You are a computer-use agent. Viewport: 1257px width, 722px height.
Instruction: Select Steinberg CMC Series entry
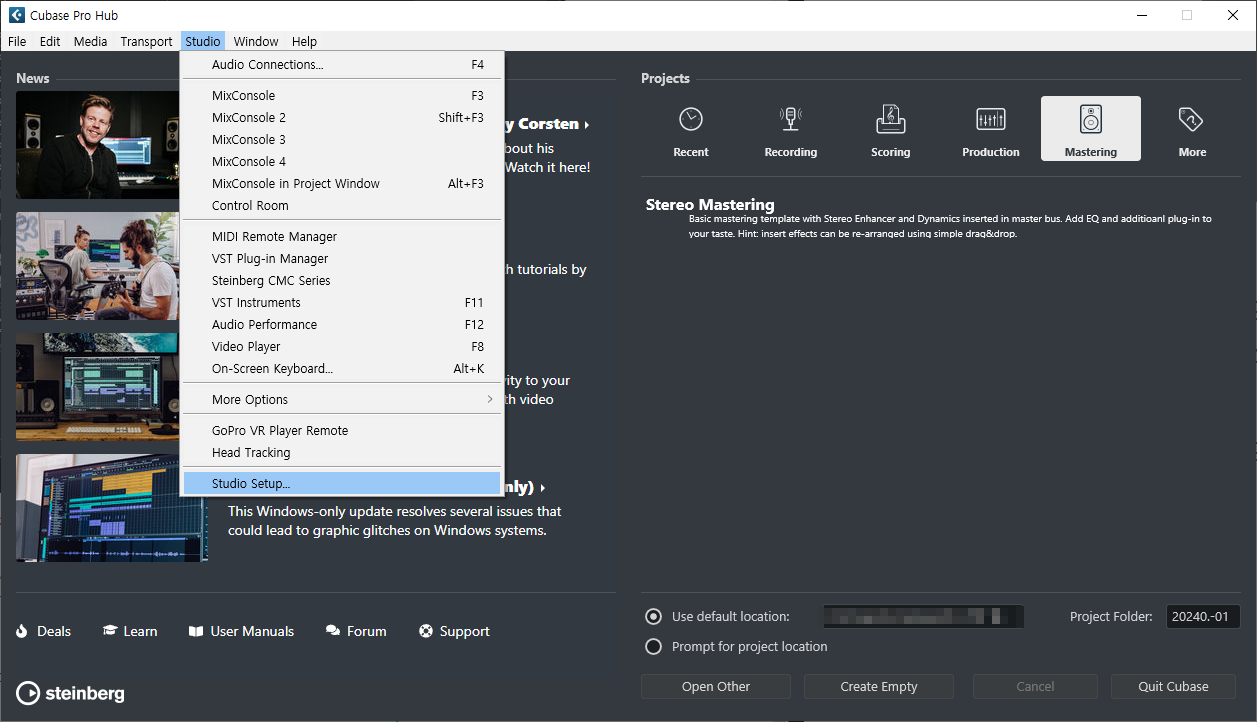point(342,280)
